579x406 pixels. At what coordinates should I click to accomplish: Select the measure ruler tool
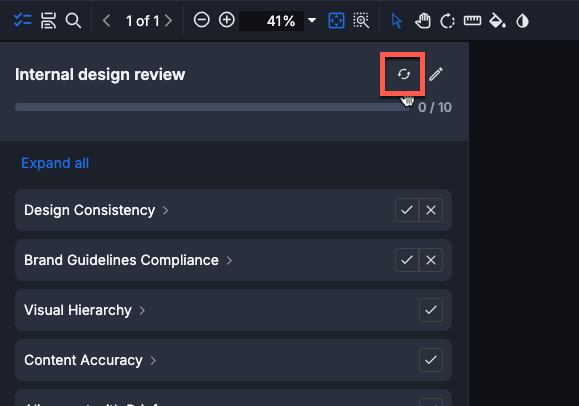472,20
